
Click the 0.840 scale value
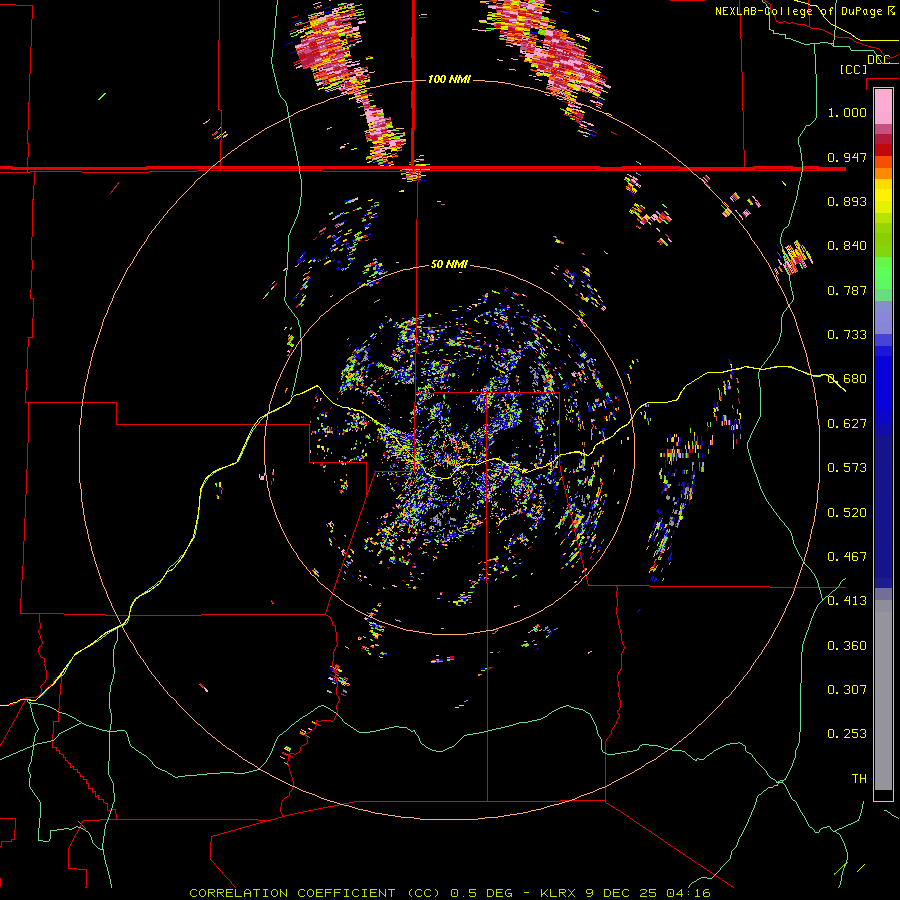847,246
